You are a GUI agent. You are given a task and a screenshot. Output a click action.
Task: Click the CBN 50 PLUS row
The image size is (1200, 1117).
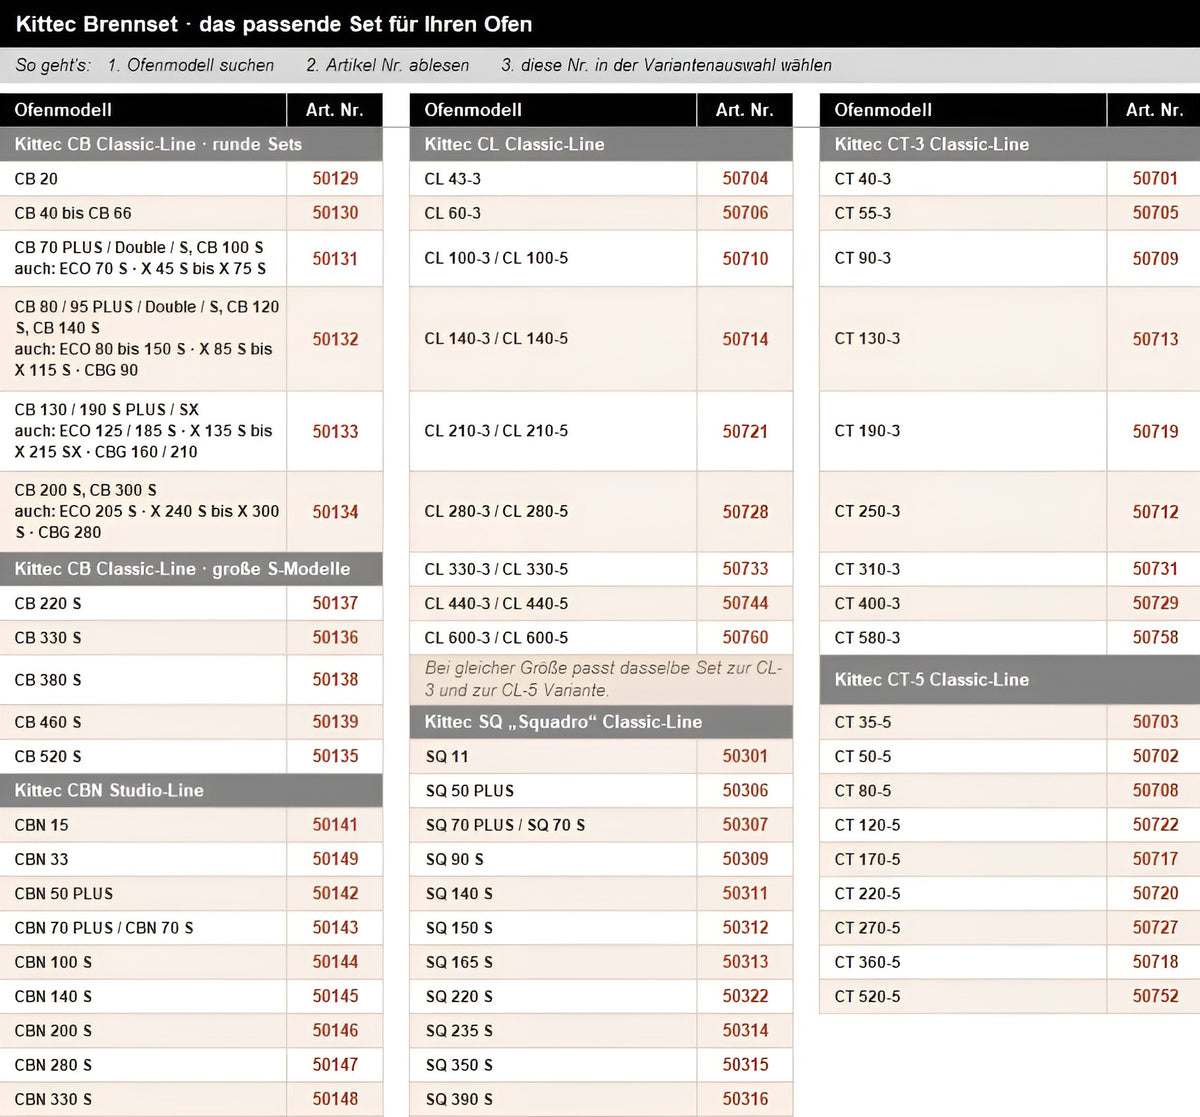tap(191, 893)
